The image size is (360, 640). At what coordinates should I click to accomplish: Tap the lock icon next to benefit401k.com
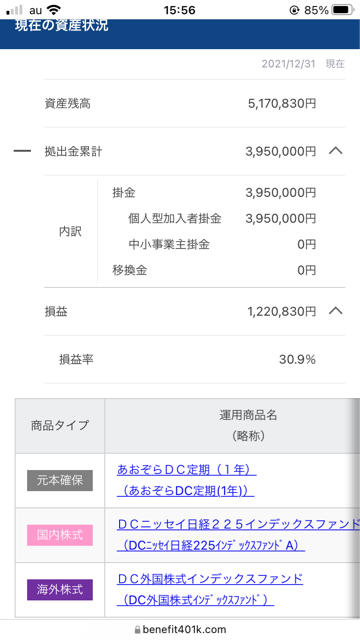tap(137, 630)
